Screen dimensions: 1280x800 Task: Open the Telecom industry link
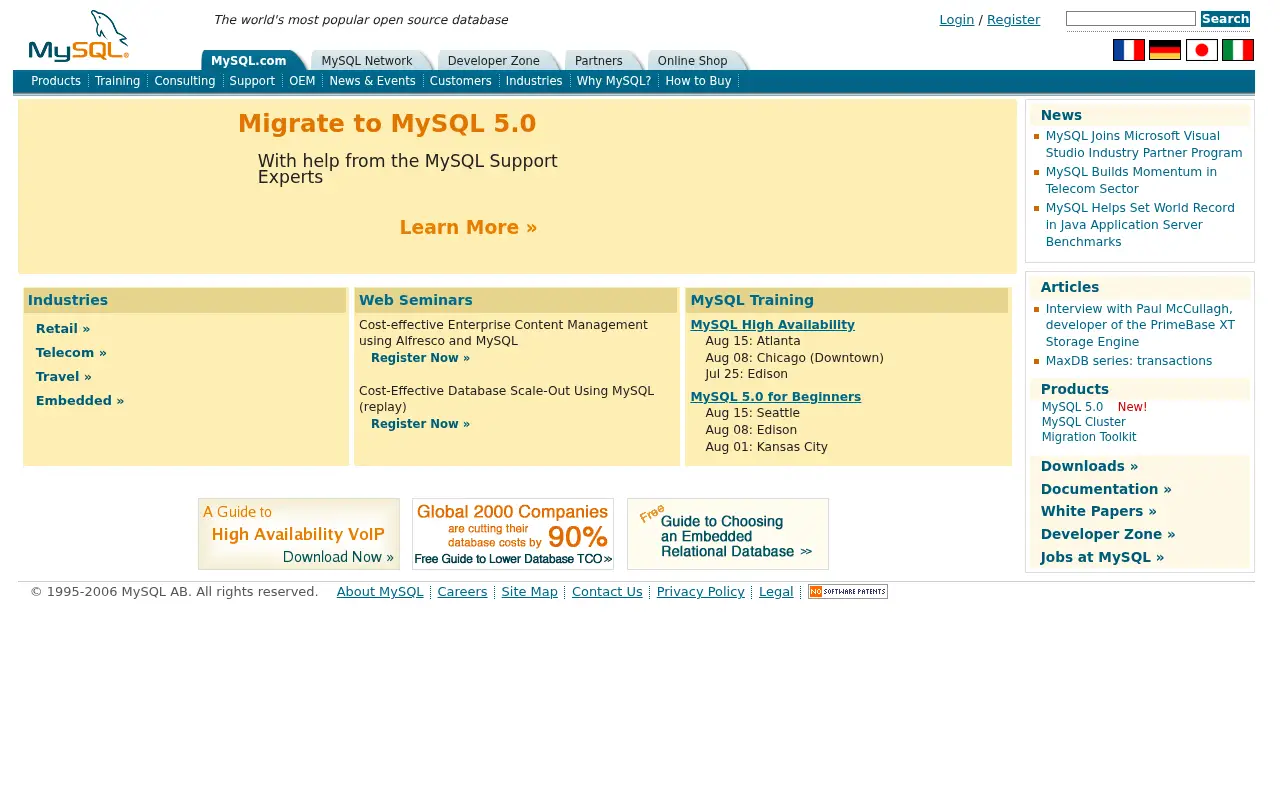click(x=71, y=353)
